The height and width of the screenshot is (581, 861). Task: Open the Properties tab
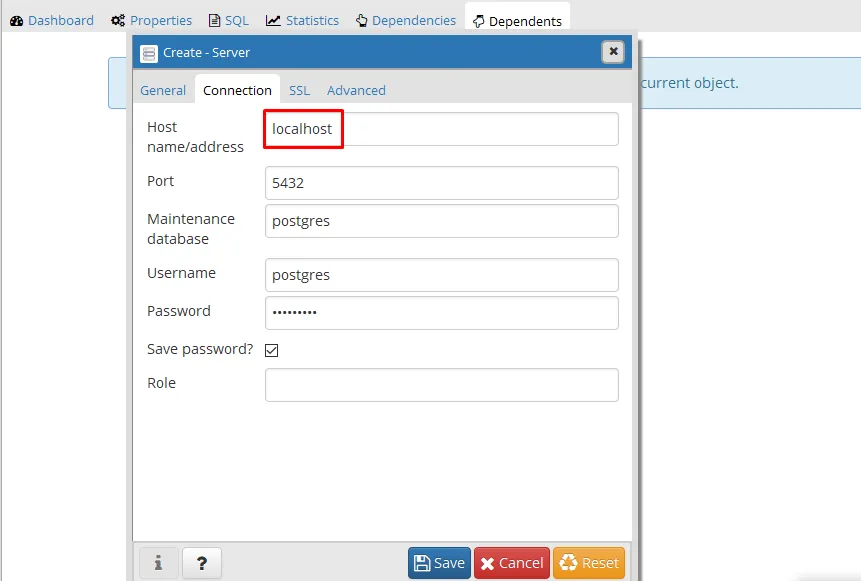pos(152,20)
